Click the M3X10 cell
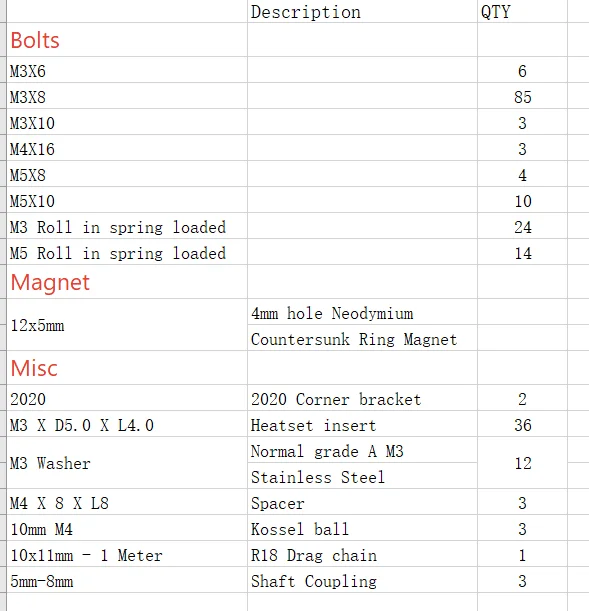Image resolution: width=589 pixels, height=611 pixels. click(x=127, y=122)
